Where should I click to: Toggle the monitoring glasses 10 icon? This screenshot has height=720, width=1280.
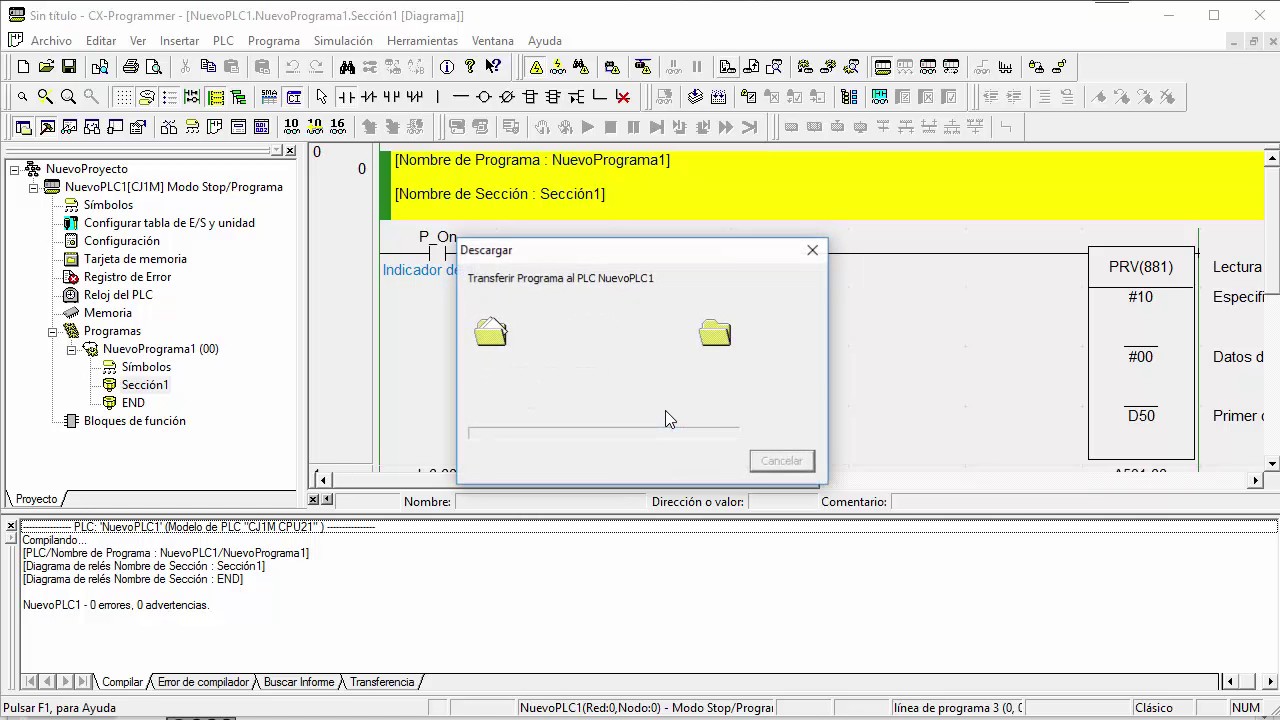click(291, 127)
